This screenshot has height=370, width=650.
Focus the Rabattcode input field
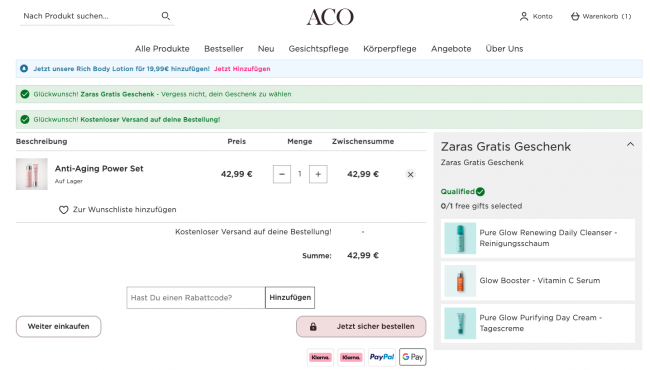point(196,297)
